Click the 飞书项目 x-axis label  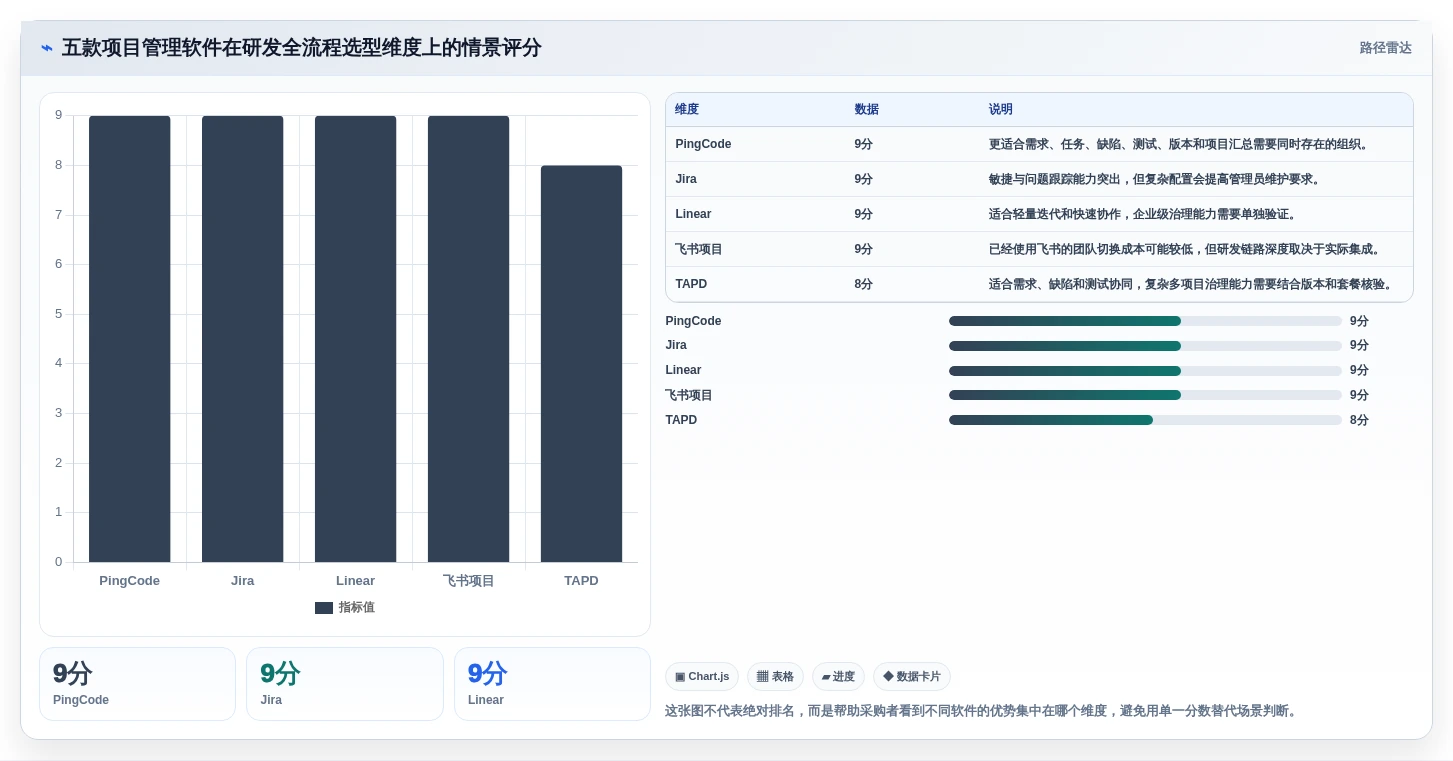469,581
